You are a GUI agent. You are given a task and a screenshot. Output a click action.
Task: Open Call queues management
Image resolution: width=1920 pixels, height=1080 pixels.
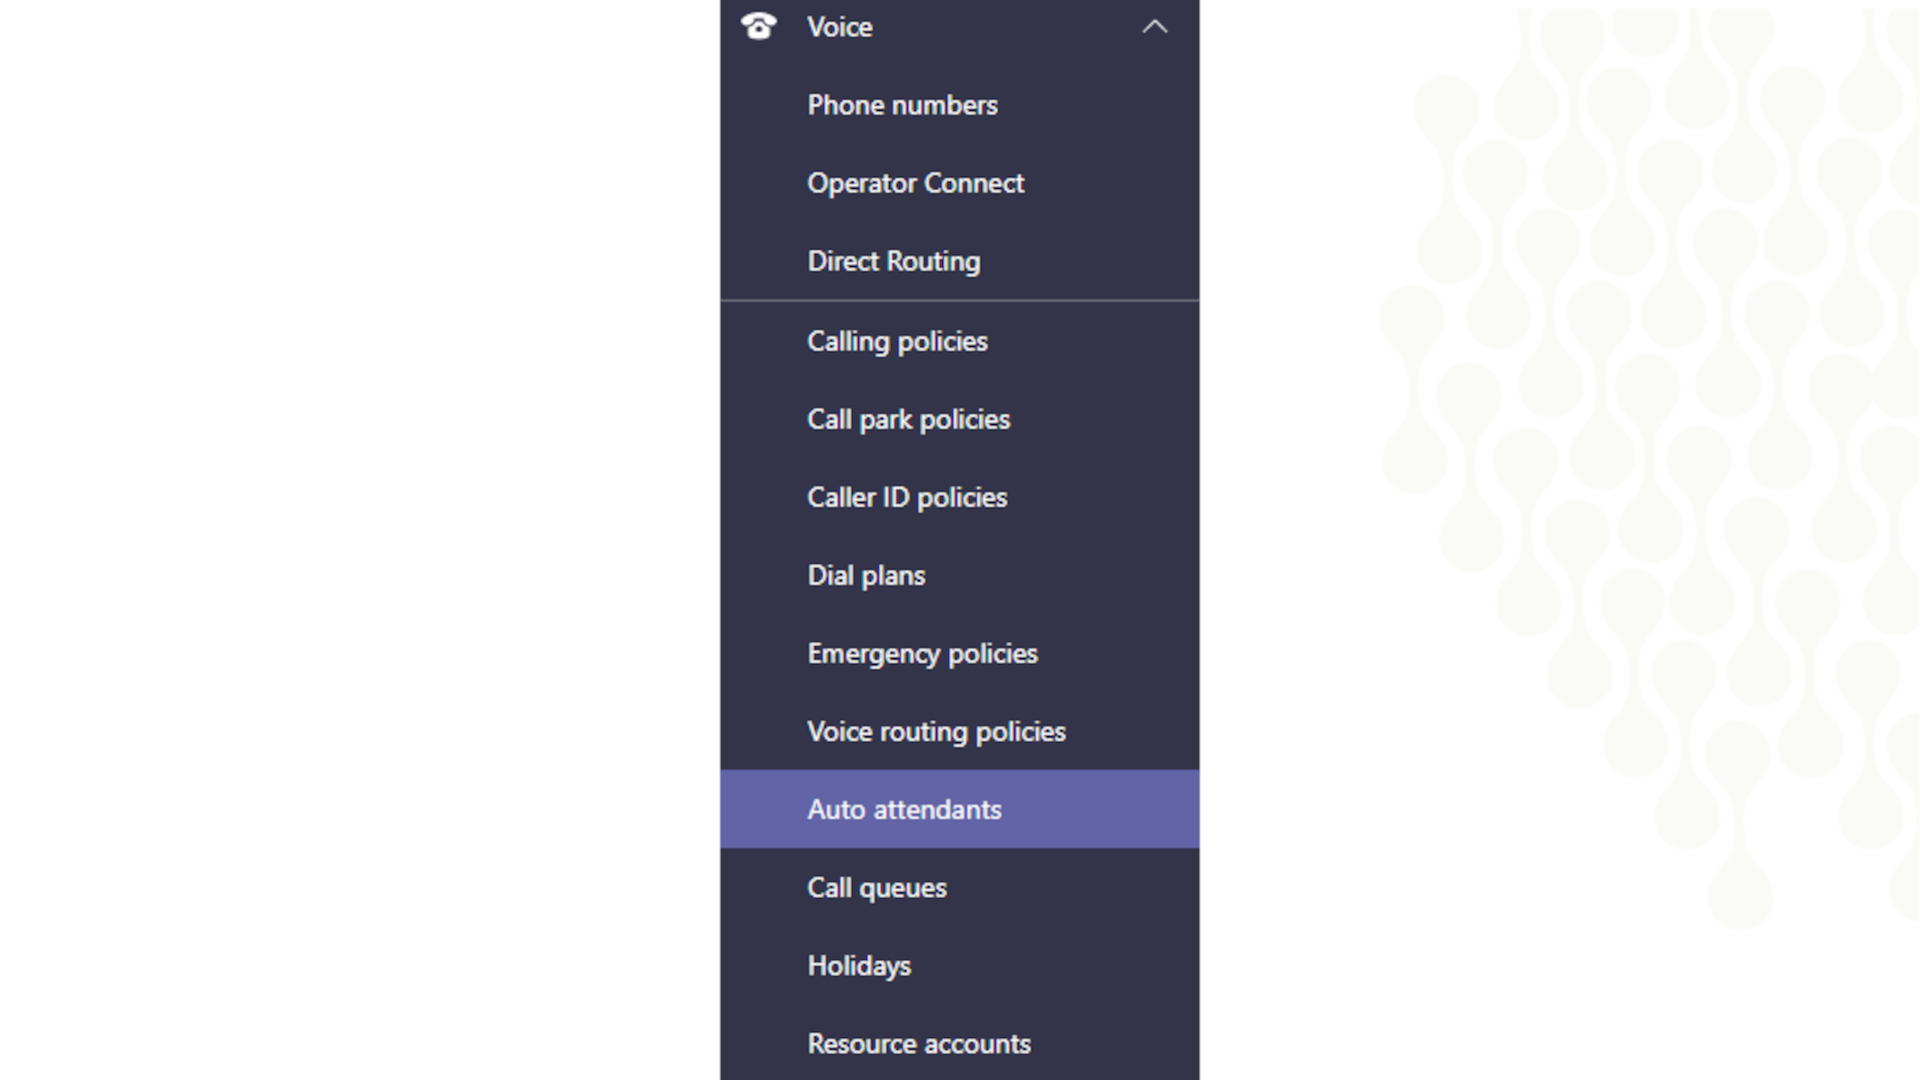click(876, 887)
